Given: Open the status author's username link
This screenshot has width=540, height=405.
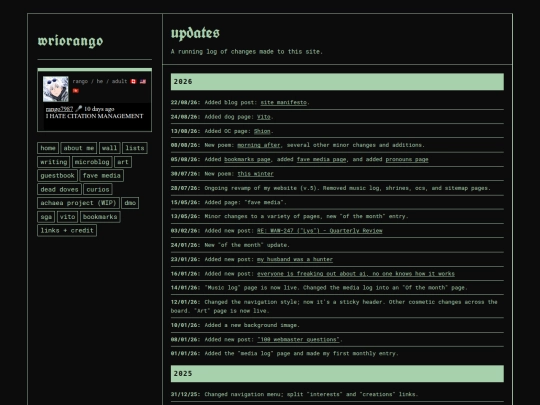Looking at the screenshot, I should point(59,109).
